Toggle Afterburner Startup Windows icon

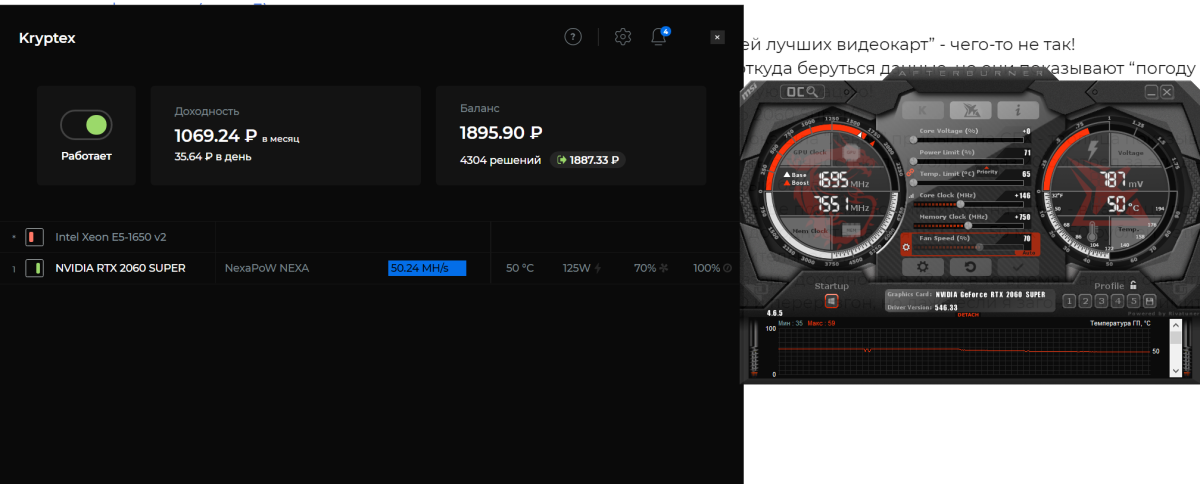point(831,301)
